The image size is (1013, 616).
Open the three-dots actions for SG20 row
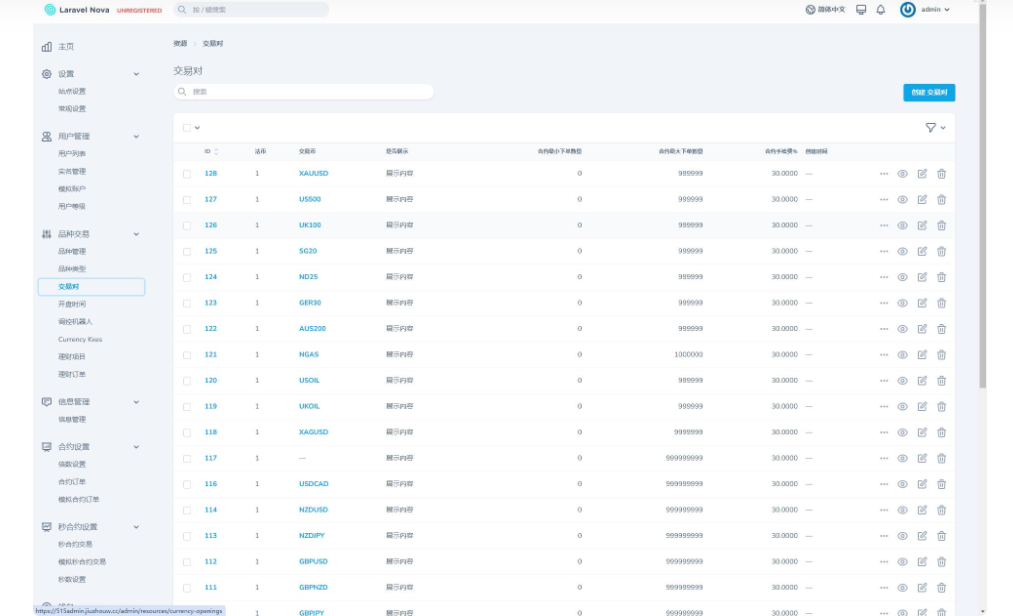(883, 251)
